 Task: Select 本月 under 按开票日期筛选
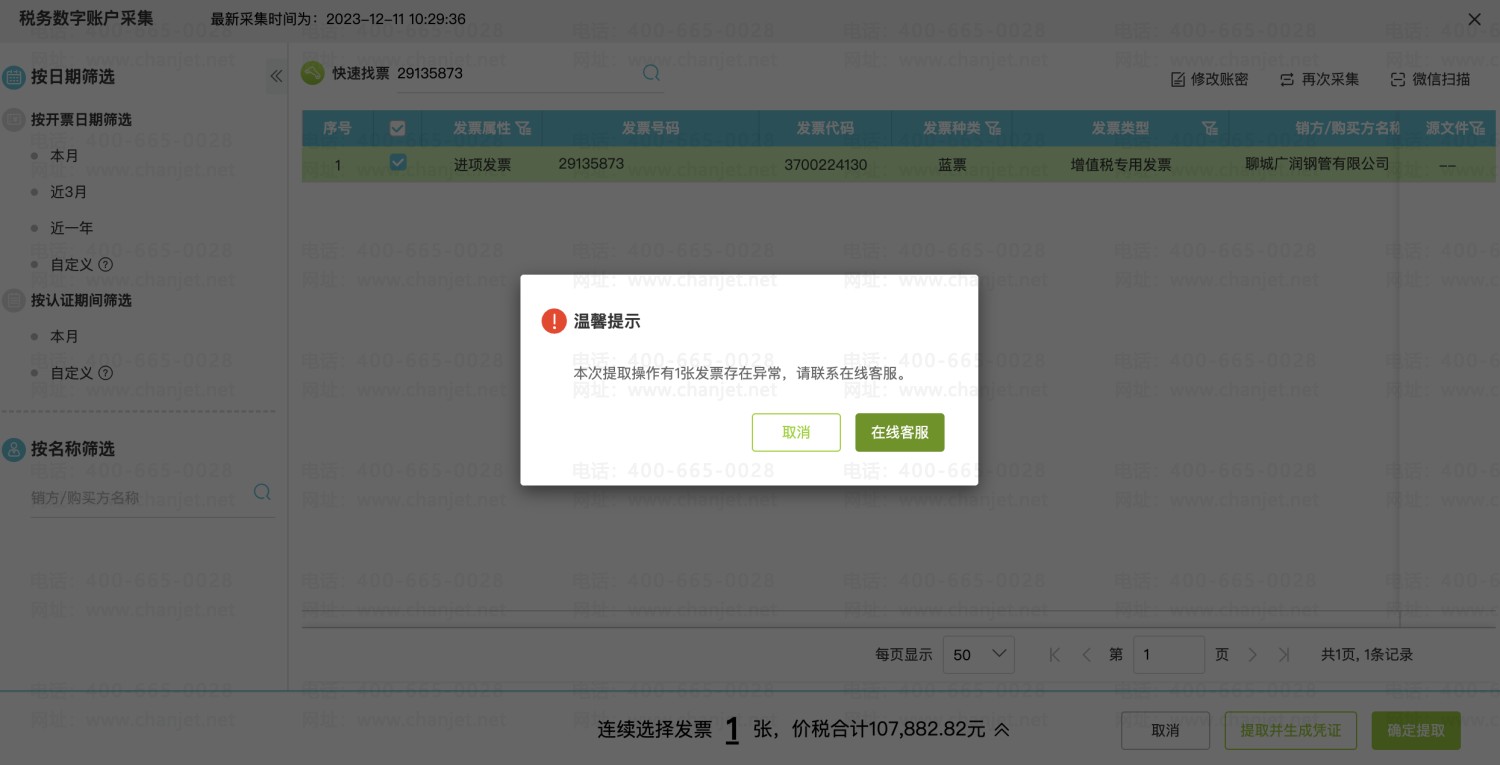(64, 156)
